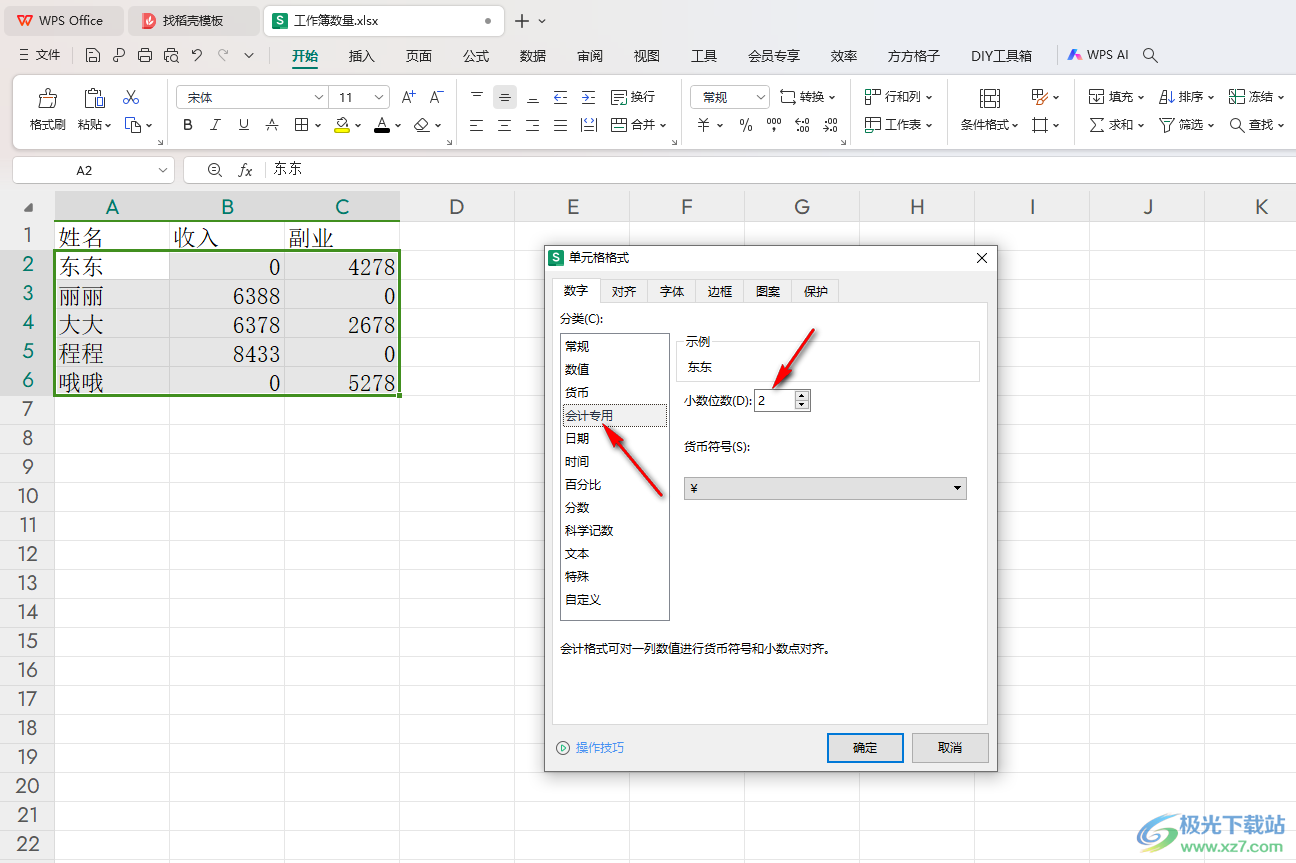The width and height of the screenshot is (1296, 863).
Task: Decrease indent in the alignment group
Action: (561, 97)
